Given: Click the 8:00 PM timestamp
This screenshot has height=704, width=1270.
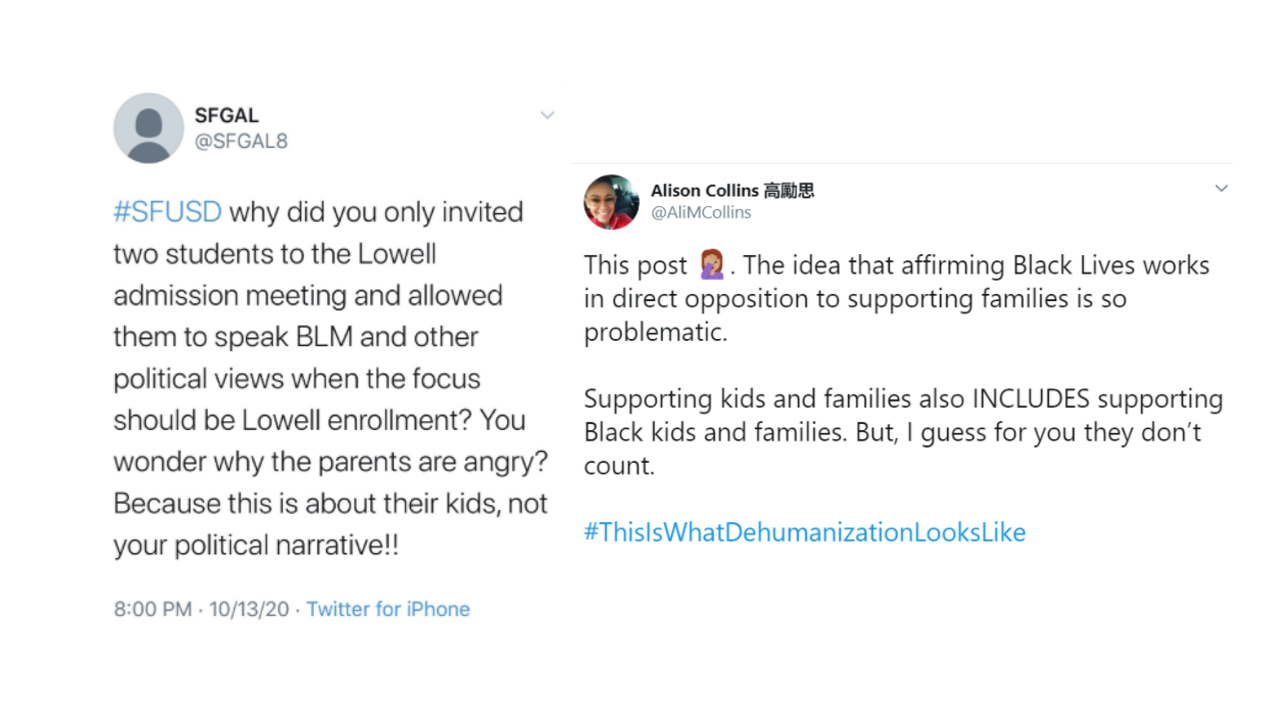Looking at the screenshot, I should click(152, 609).
